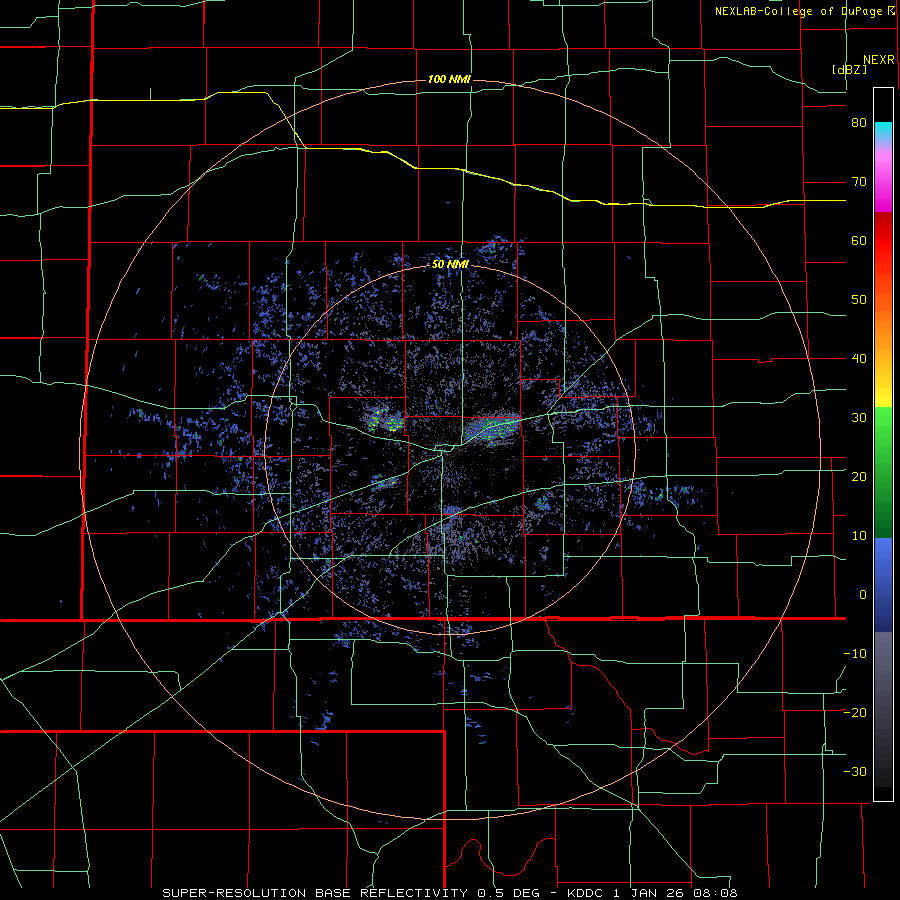
Task: Click the 80 value on the dBZ scale
Action: pos(859,123)
